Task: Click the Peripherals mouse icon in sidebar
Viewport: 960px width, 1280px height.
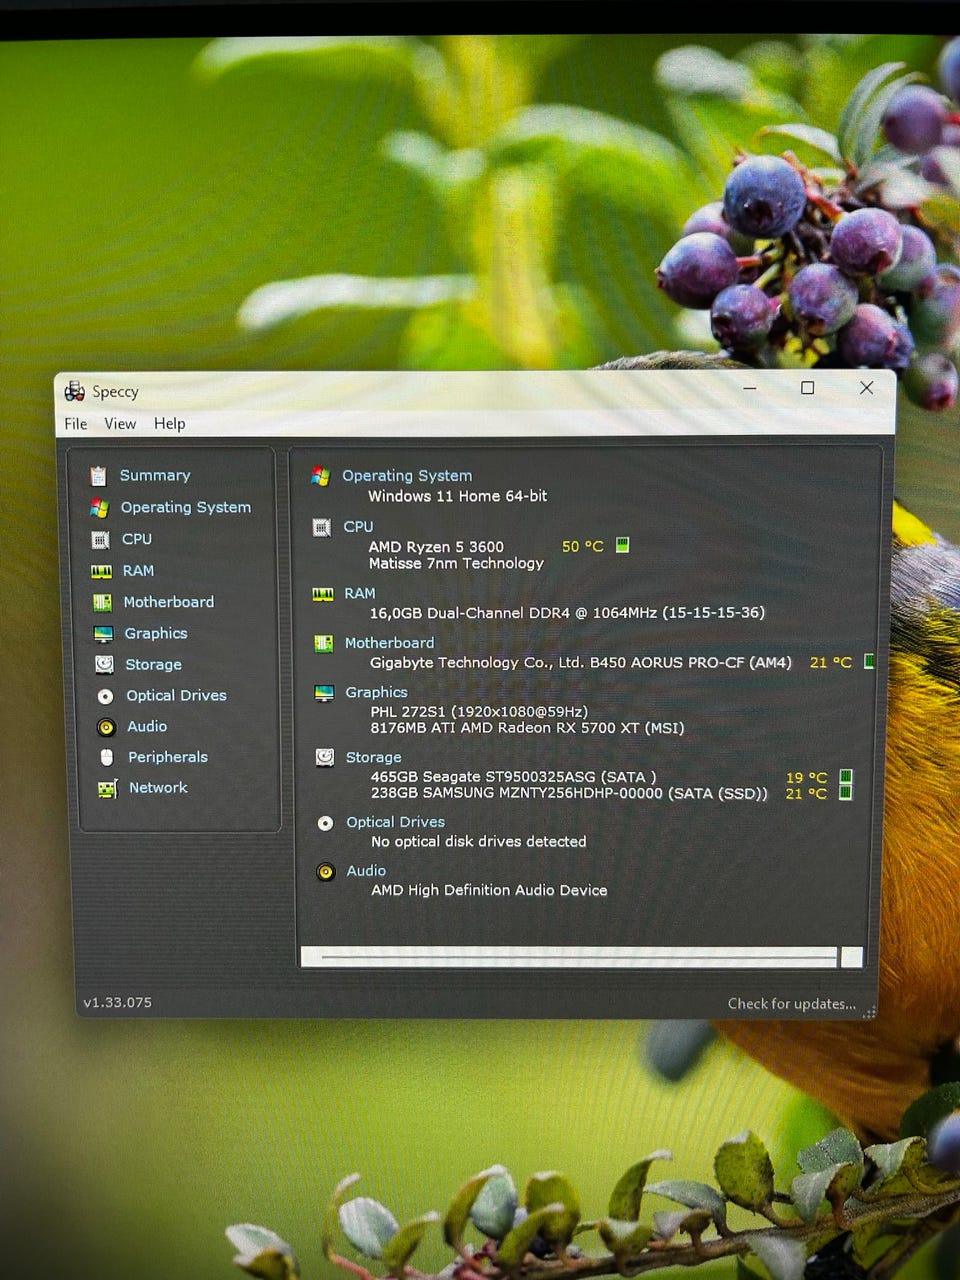Action: pos(107,758)
